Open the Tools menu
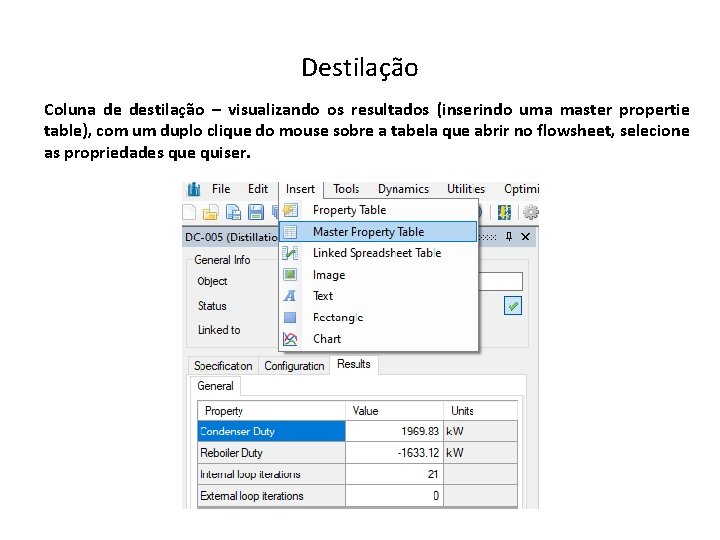The height and width of the screenshot is (540, 720). [x=346, y=189]
